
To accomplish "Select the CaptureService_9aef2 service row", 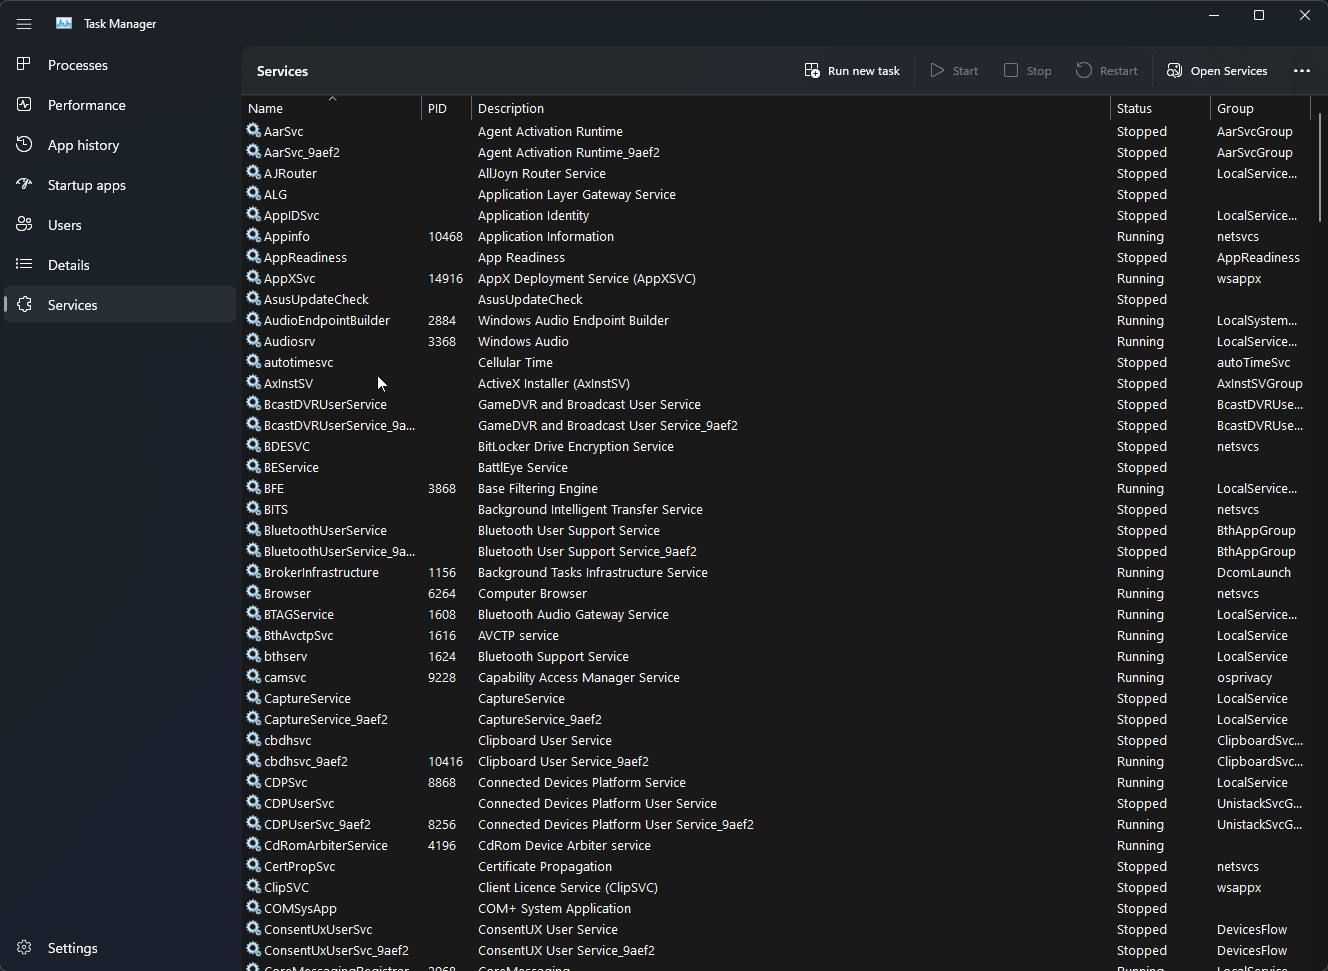I will [x=778, y=719].
